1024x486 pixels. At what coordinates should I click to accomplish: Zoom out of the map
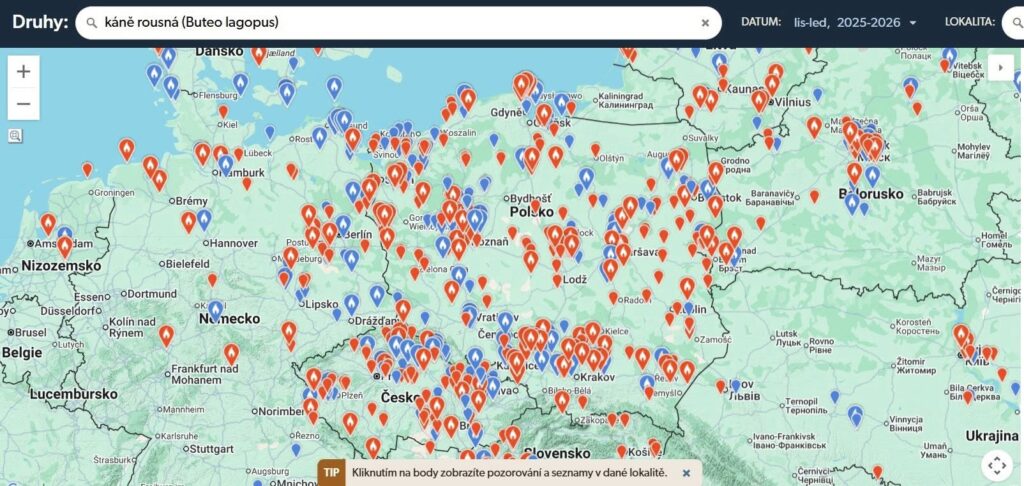point(24,103)
